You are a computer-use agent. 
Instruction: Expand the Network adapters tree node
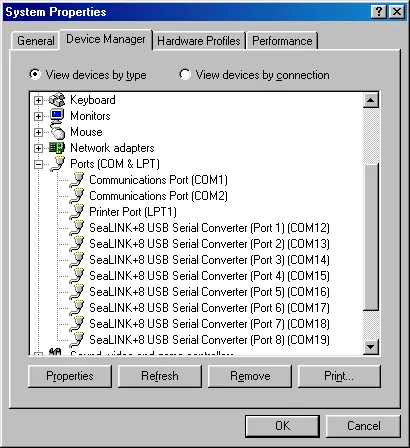(x=39, y=148)
